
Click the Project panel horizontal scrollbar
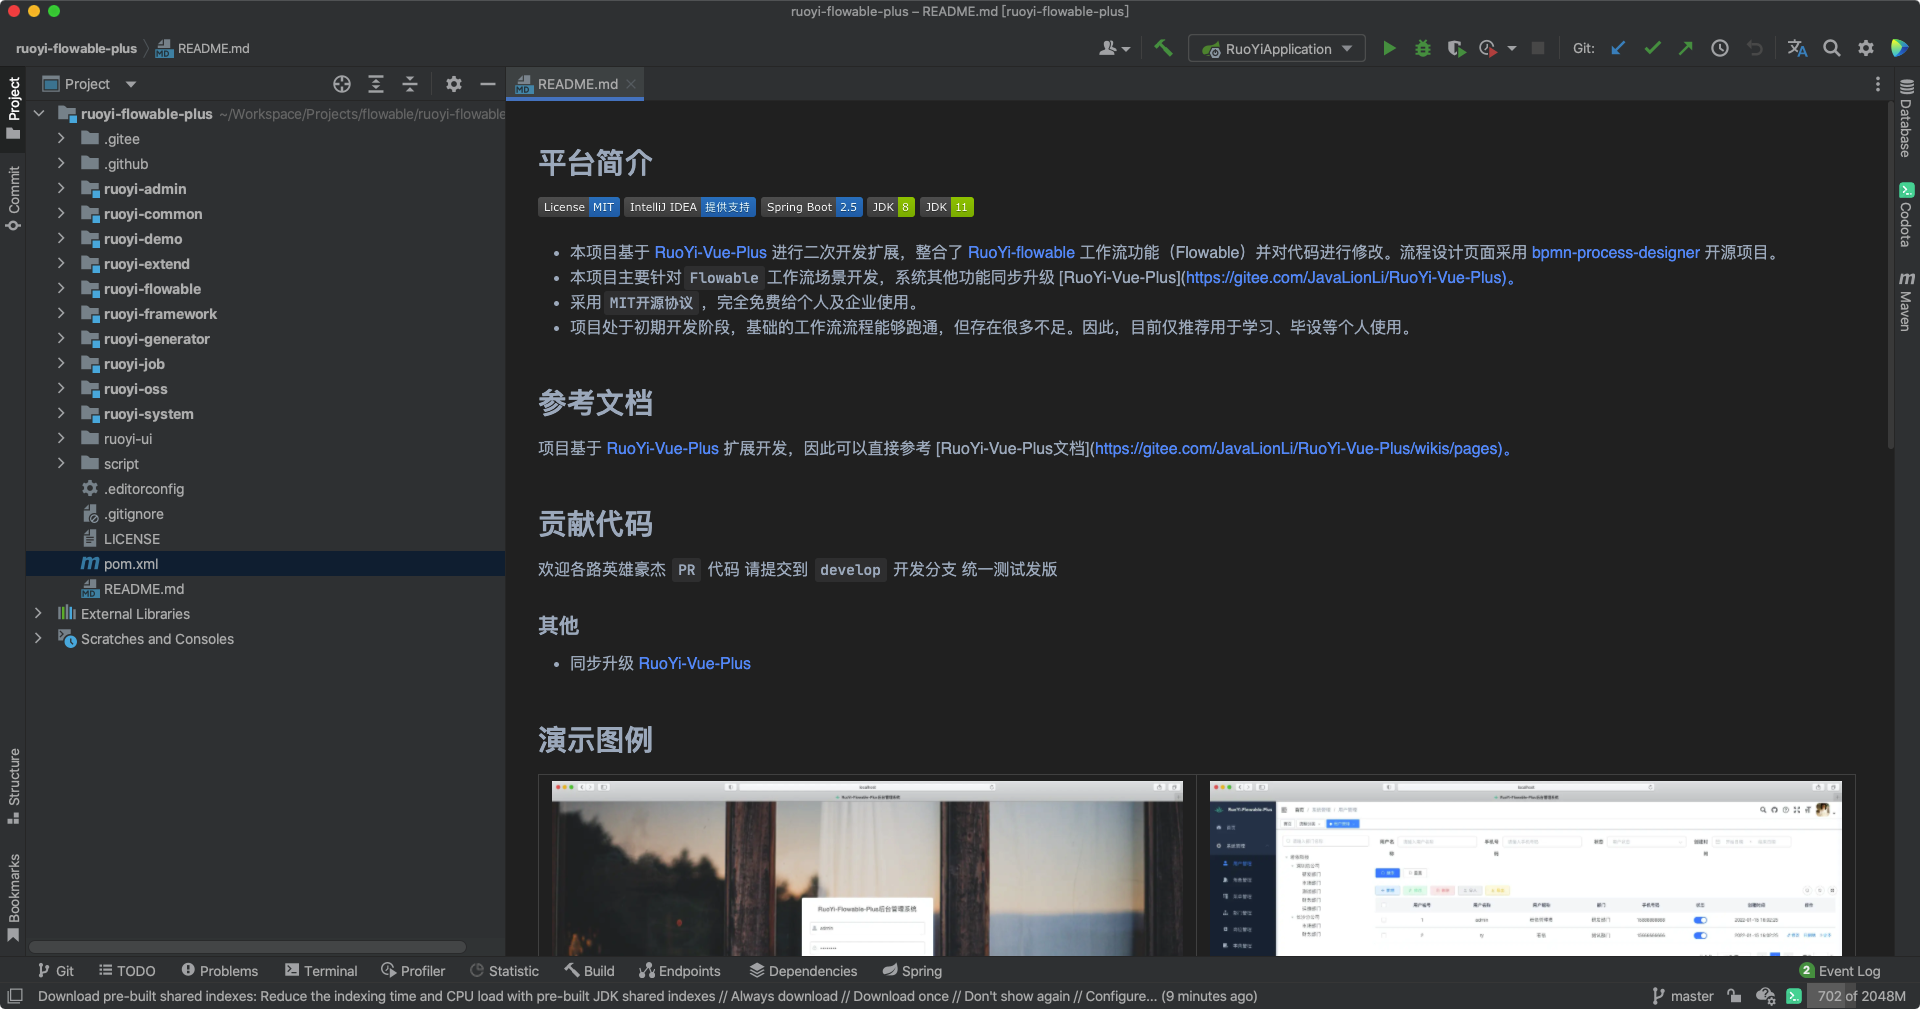click(247, 947)
